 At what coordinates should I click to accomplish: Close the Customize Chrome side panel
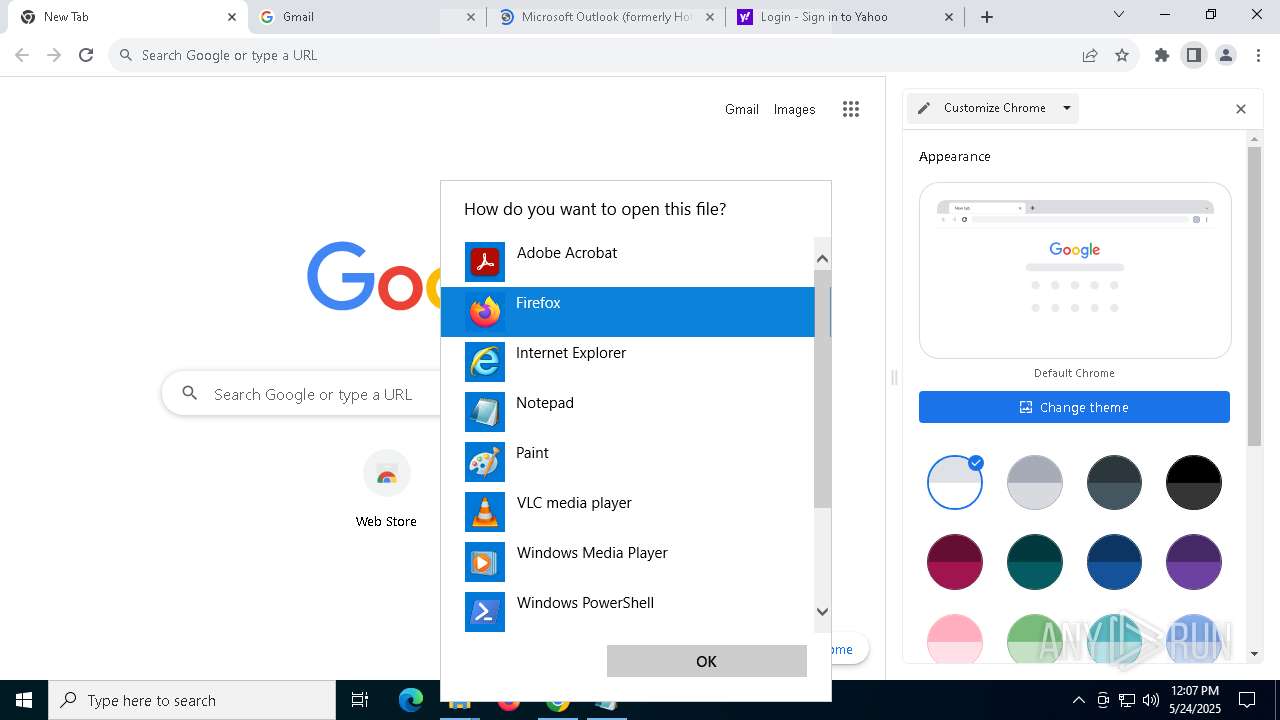1241,109
